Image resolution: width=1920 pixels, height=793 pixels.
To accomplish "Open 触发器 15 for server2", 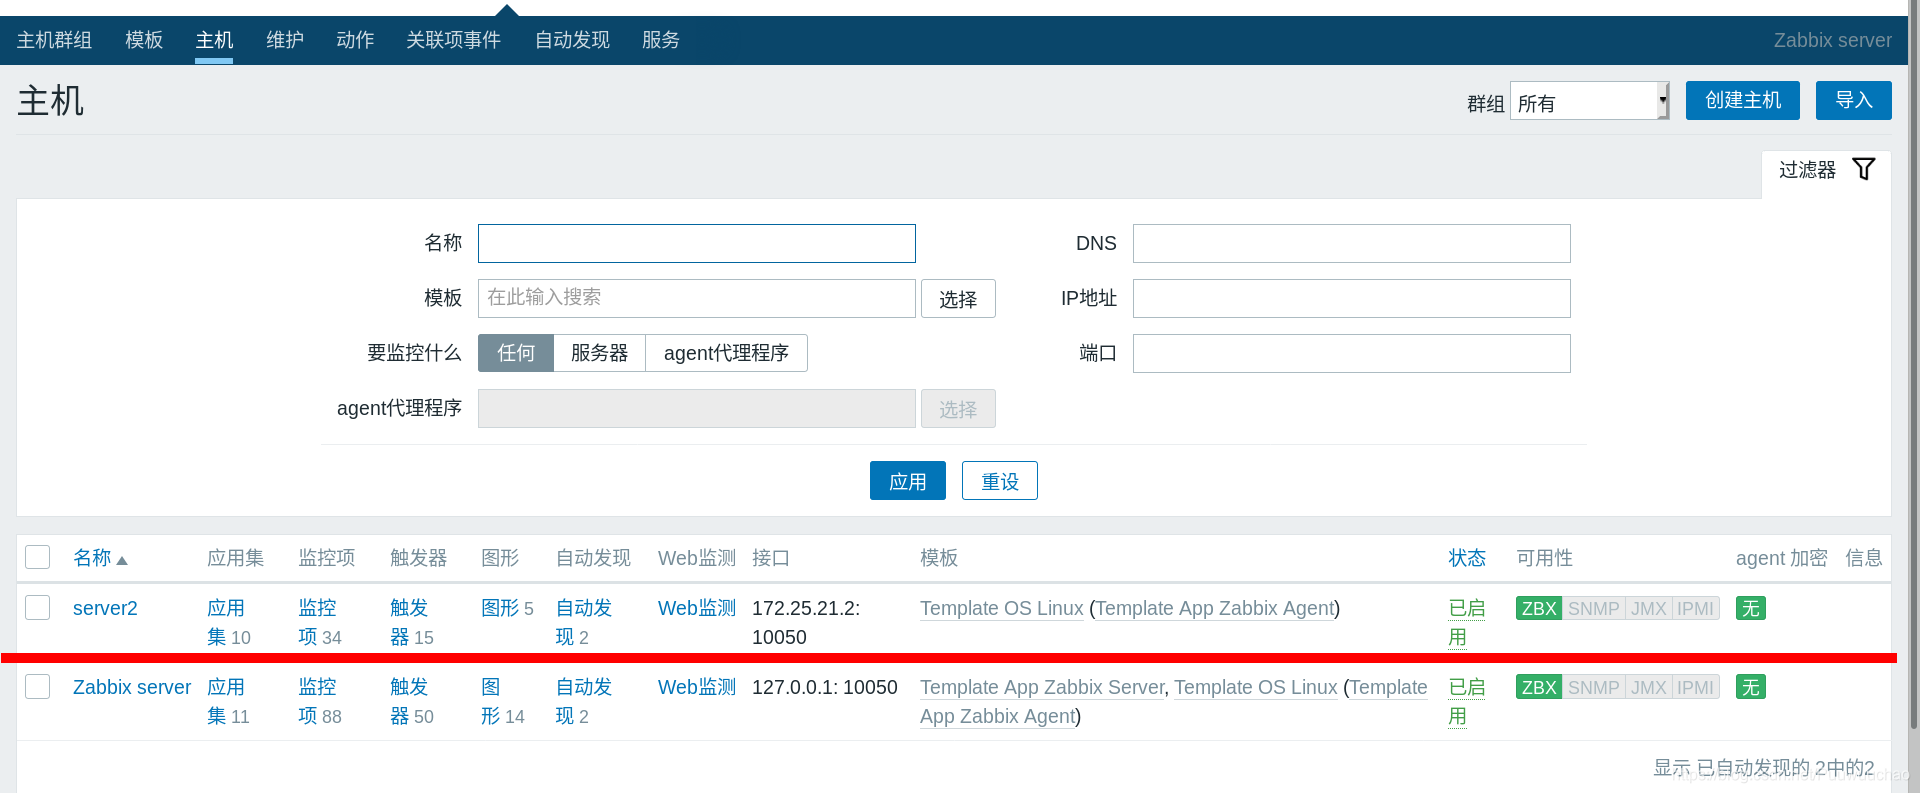I will click(409, 622).
